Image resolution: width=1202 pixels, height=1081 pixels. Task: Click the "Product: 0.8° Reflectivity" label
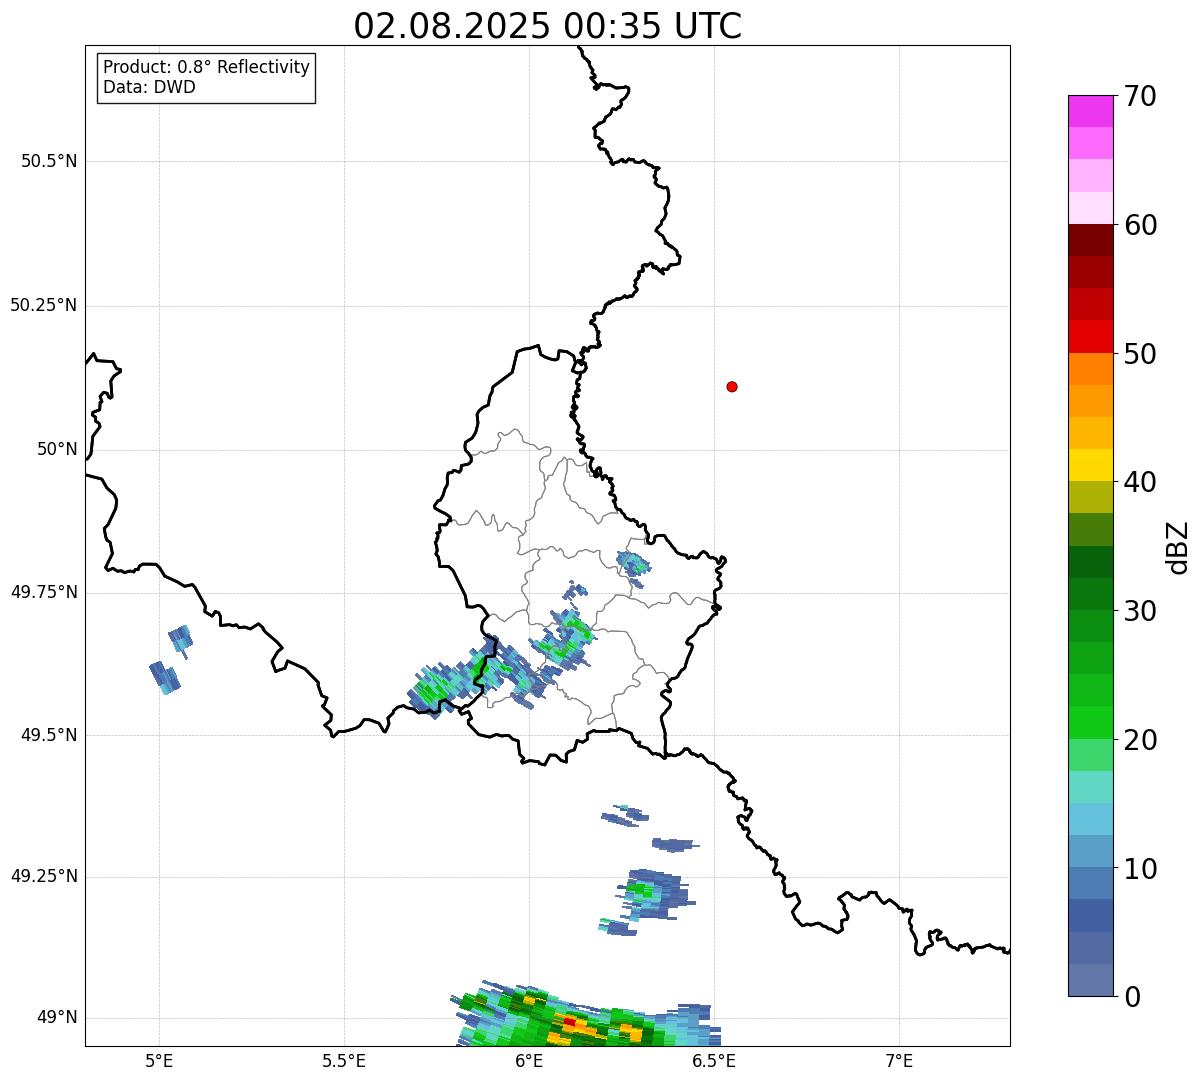point(207,68)
